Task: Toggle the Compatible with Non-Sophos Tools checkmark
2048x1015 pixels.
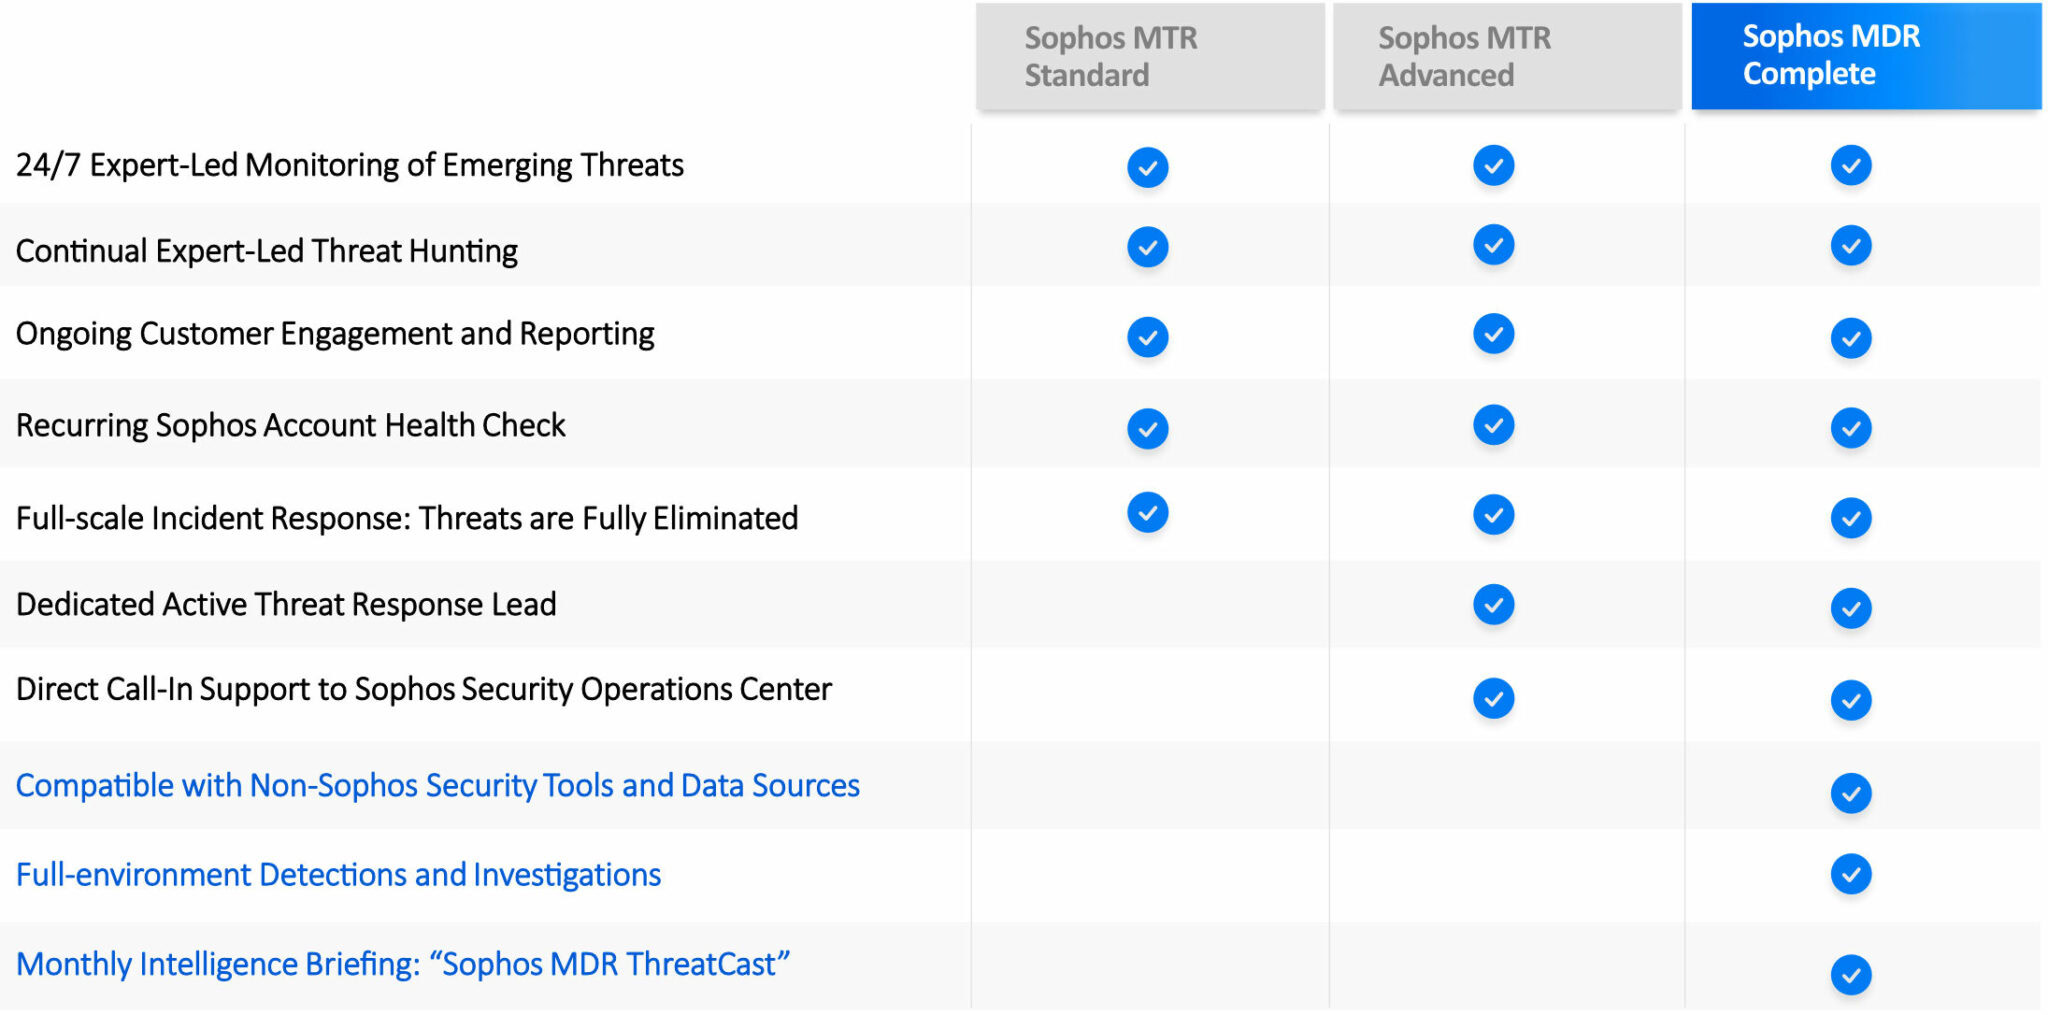Action: 1851,792
